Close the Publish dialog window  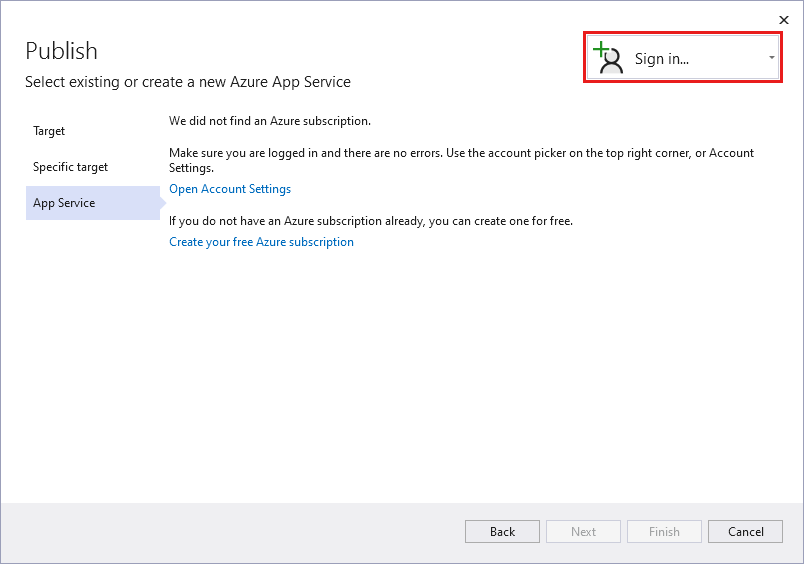(x=784, y=19)
